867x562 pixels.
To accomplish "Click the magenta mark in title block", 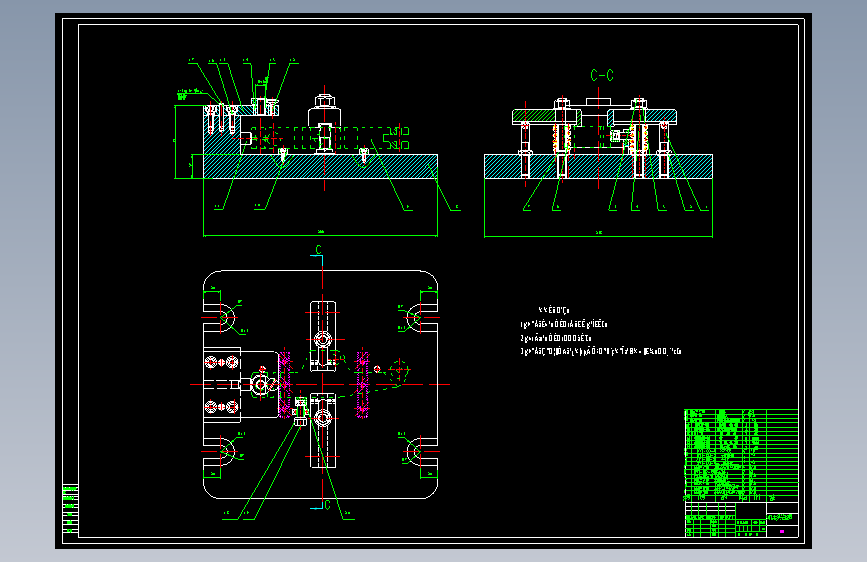I will [782, 532].
